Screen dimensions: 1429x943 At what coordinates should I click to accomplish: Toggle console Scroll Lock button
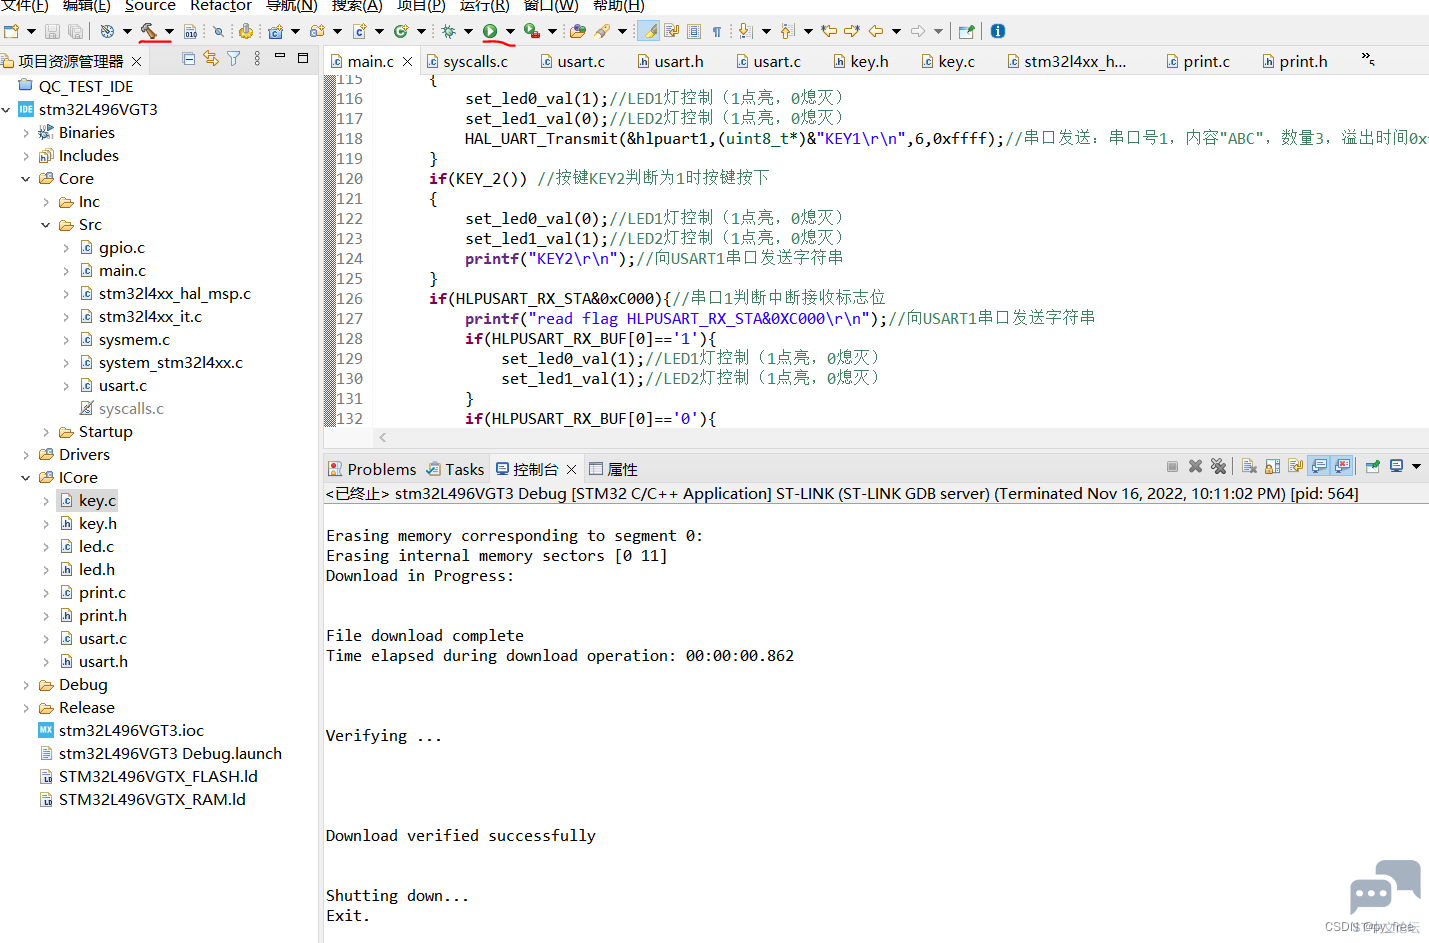click(1272, 466)
